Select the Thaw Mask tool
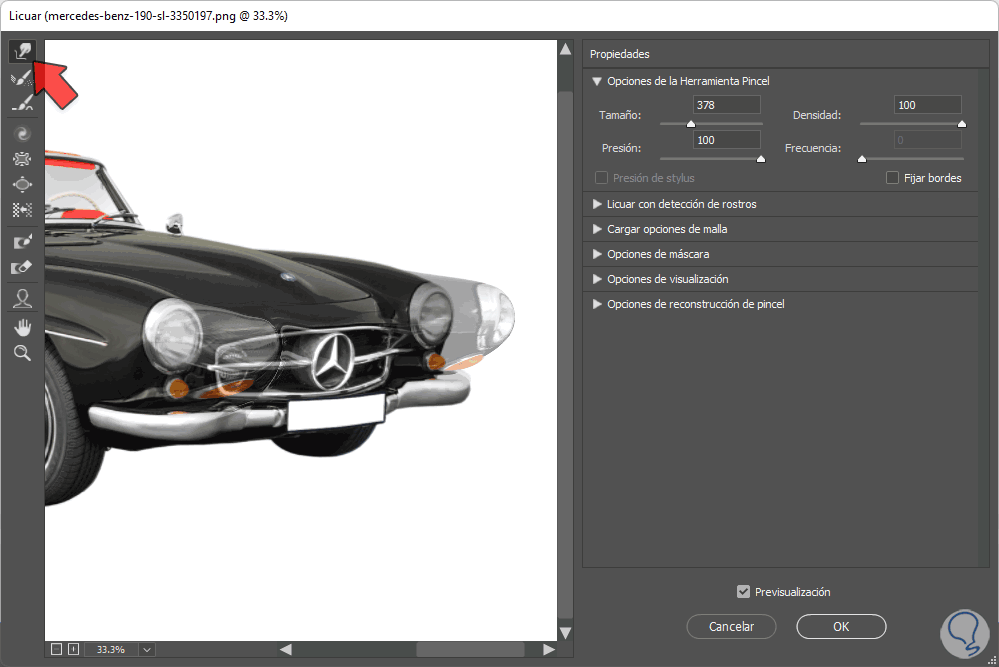The image size is (999, 667). click(22, 268)
